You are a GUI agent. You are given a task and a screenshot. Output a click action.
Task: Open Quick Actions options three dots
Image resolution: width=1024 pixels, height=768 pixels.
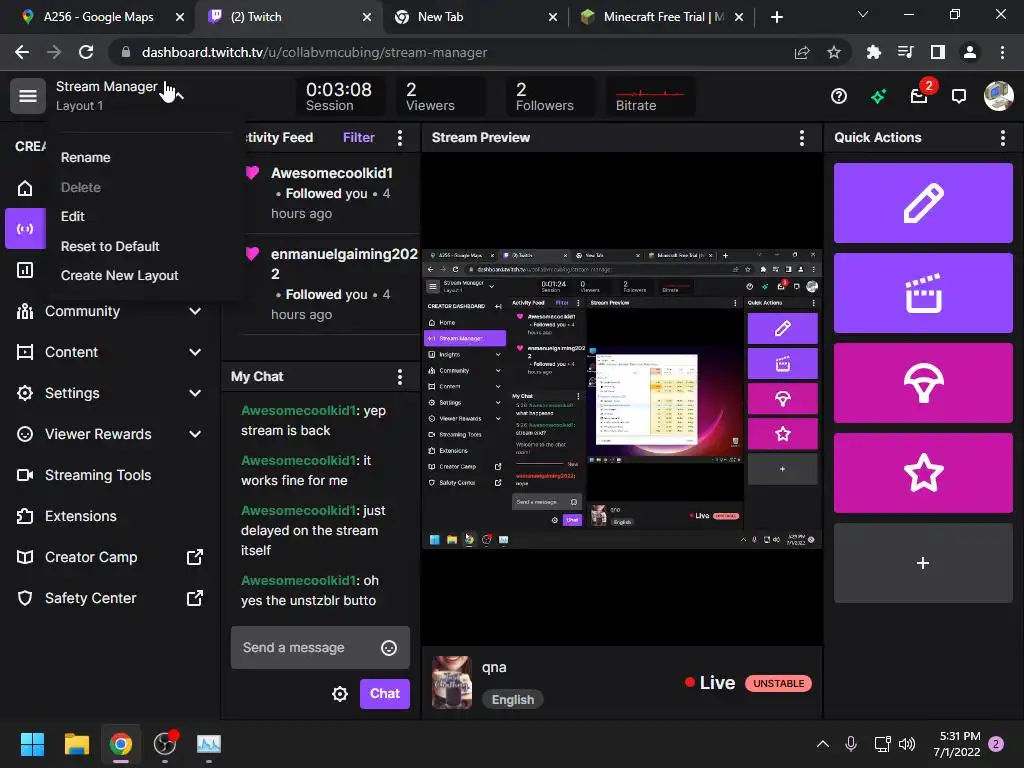click(x=1002, y=138)
